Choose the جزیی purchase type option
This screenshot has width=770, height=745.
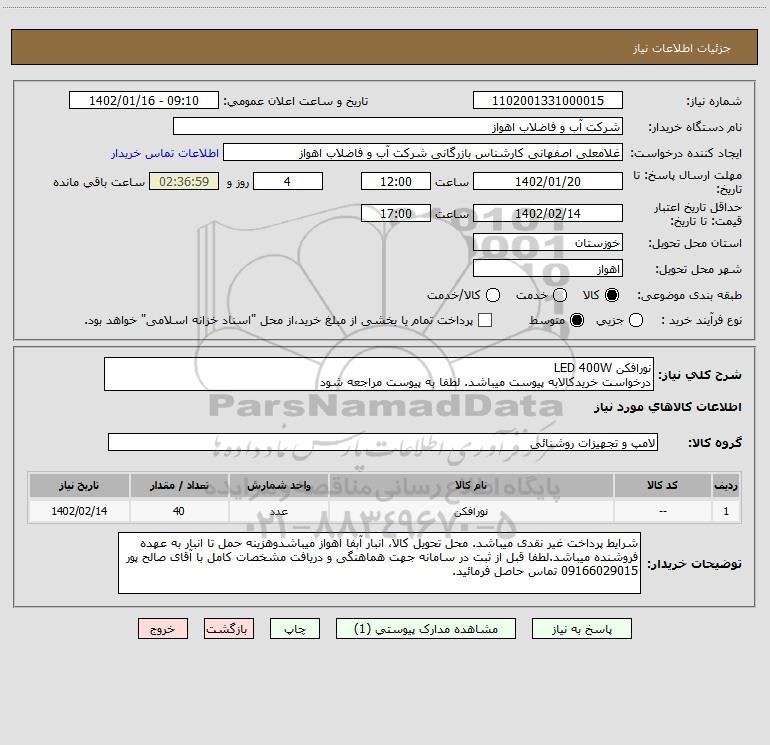point(635,320)
